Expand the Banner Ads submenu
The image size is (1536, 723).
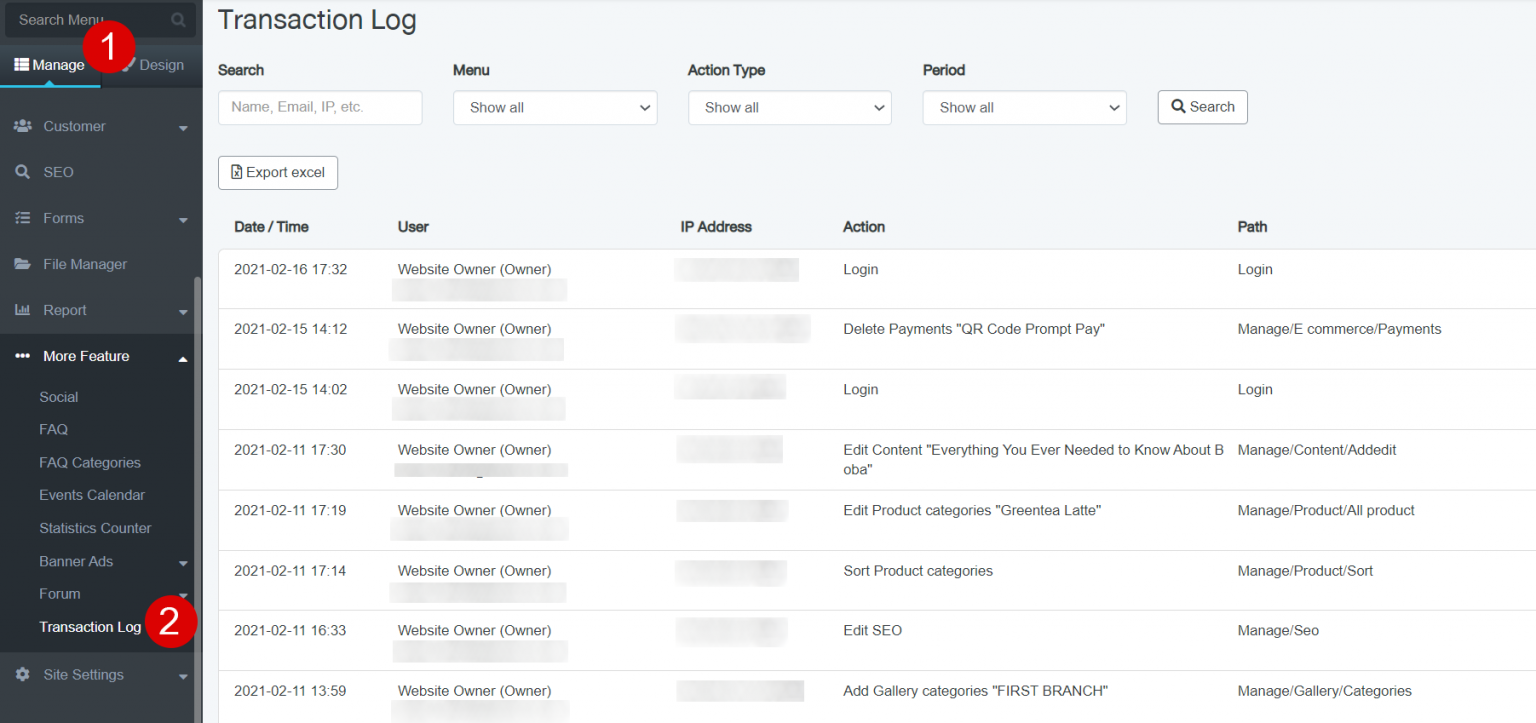click(x=183, y=561)
